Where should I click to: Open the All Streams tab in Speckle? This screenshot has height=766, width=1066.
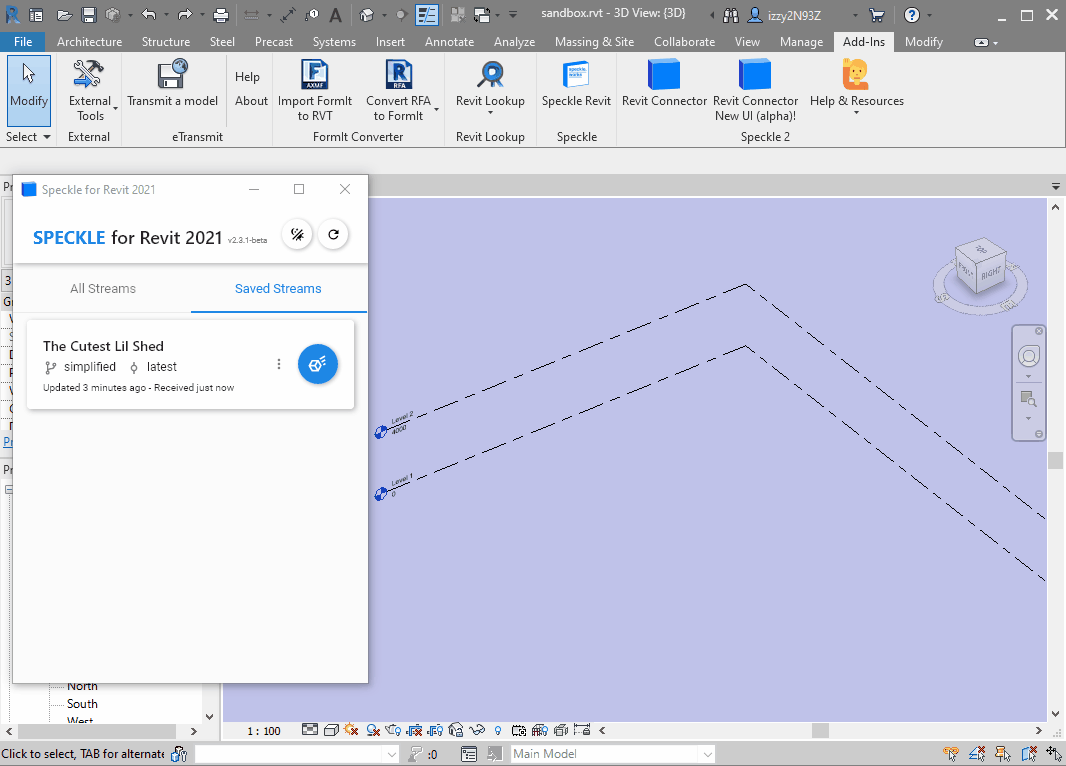[103, 288]
